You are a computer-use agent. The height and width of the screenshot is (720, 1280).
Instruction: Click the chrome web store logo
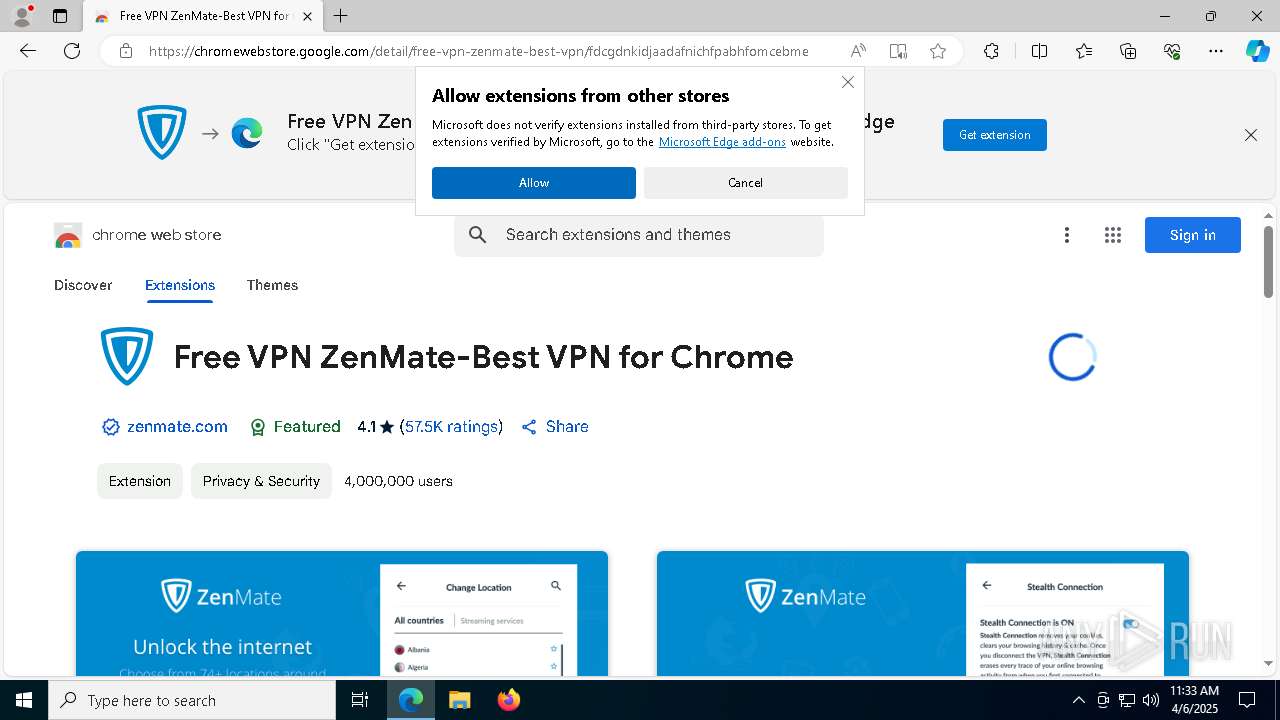pyautogui.click(x=138, y=235)
